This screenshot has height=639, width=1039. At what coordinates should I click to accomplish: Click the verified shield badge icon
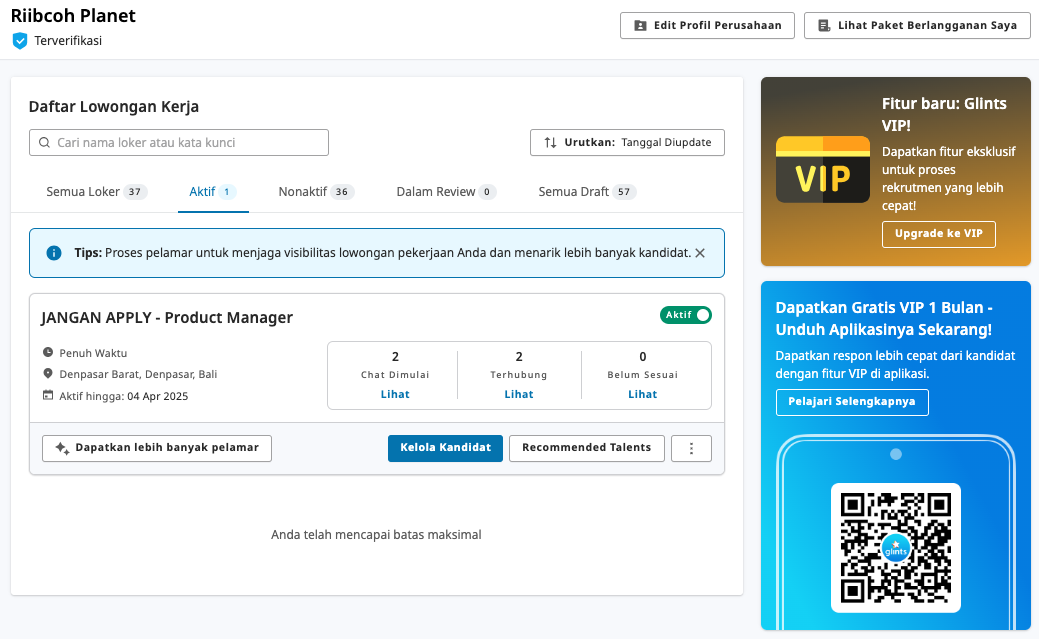coord(19,41)
